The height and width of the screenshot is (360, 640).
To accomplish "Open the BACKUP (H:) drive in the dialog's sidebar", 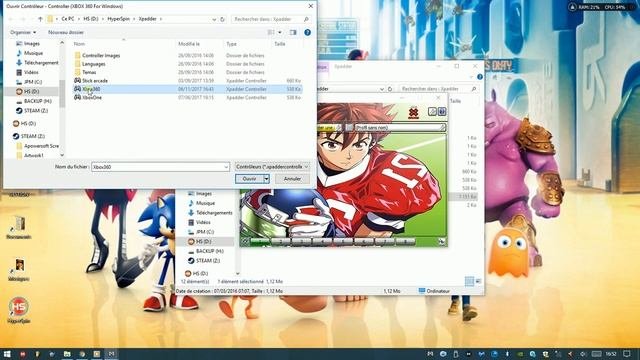I will (38, 101).
